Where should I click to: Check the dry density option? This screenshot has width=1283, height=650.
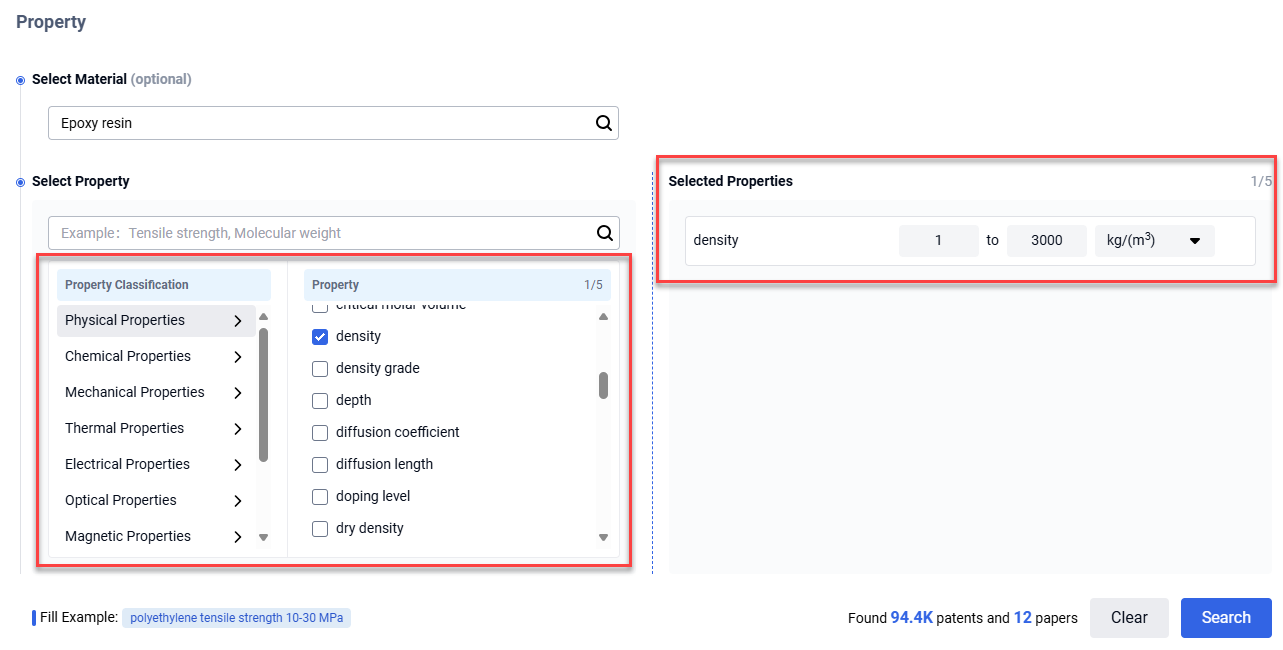click(x=320, y=528)
